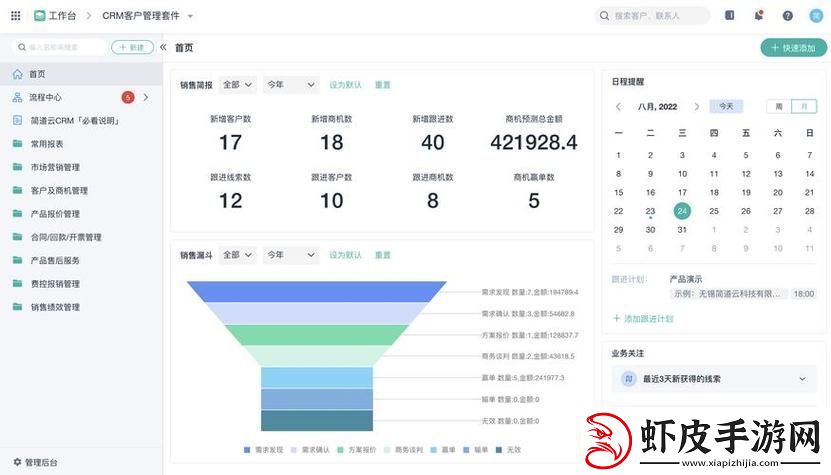Toggle 需求发现 legend in funnel chart

click(x=263, y=450)
